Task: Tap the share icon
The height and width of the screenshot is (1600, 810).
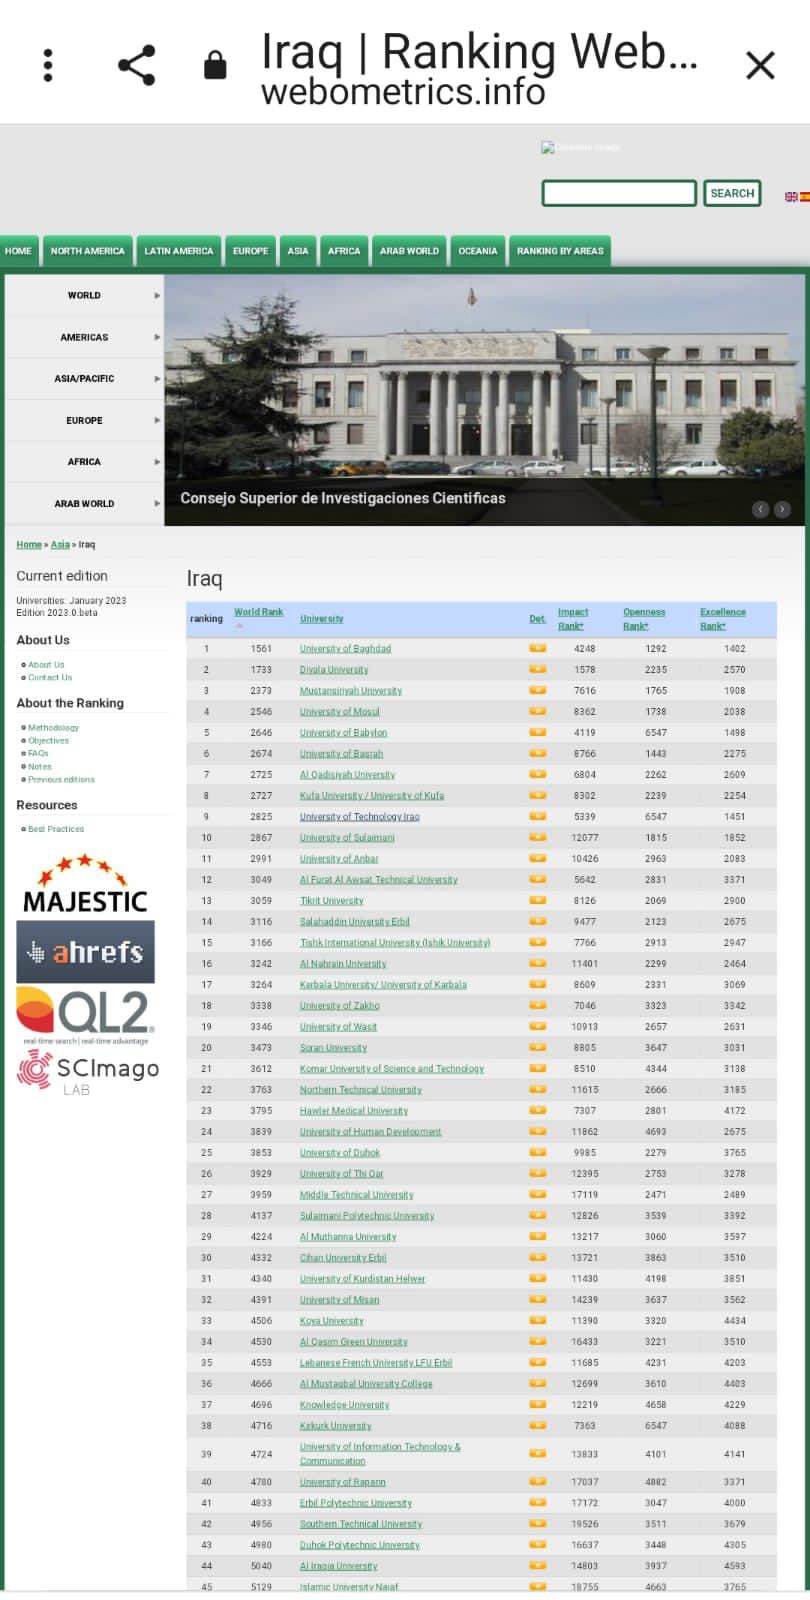Action: (137, 66)
